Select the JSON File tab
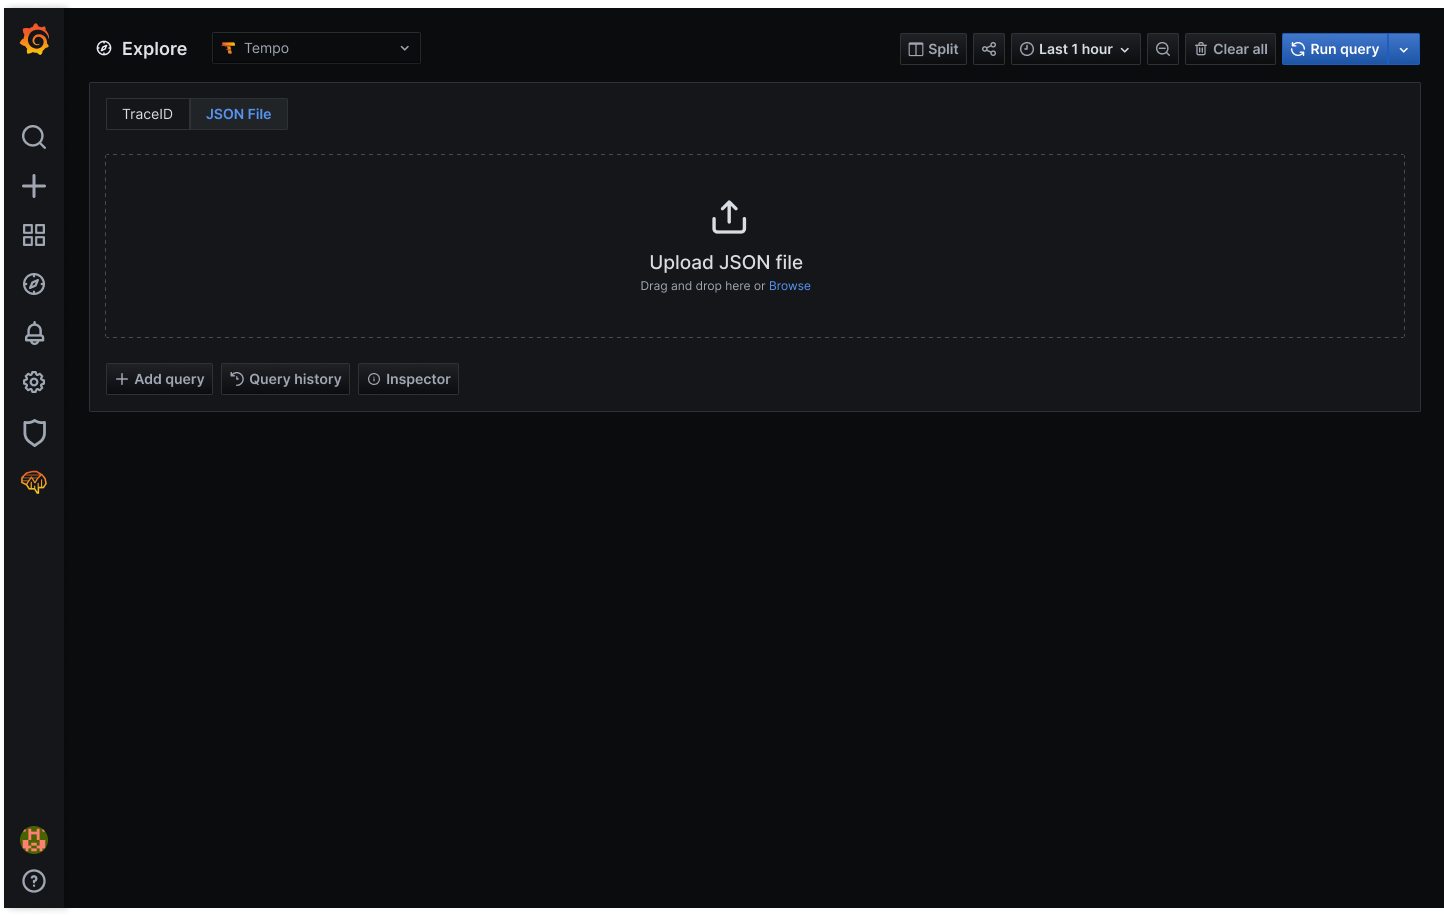 point(238,113)
